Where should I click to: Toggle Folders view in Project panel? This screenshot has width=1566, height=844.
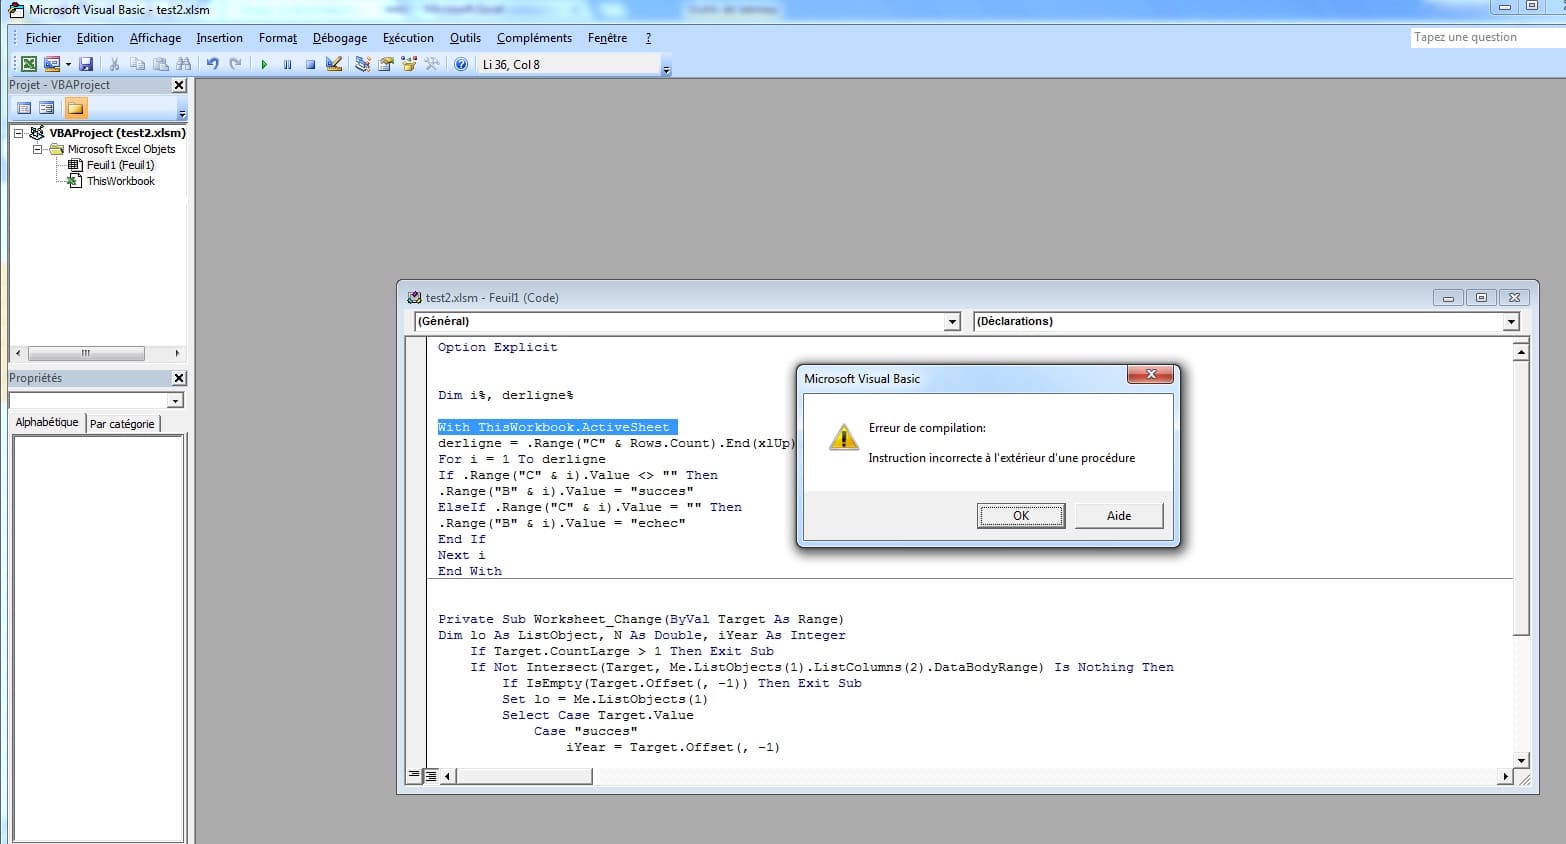[x=76, y=108]
